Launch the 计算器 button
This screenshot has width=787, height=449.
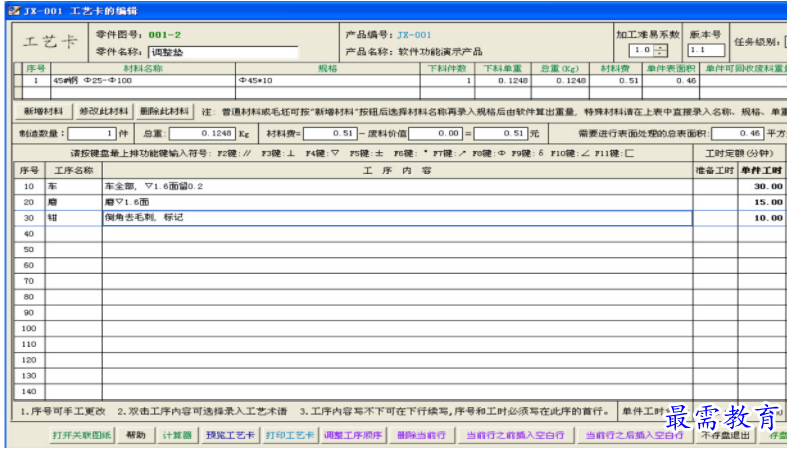177,435
